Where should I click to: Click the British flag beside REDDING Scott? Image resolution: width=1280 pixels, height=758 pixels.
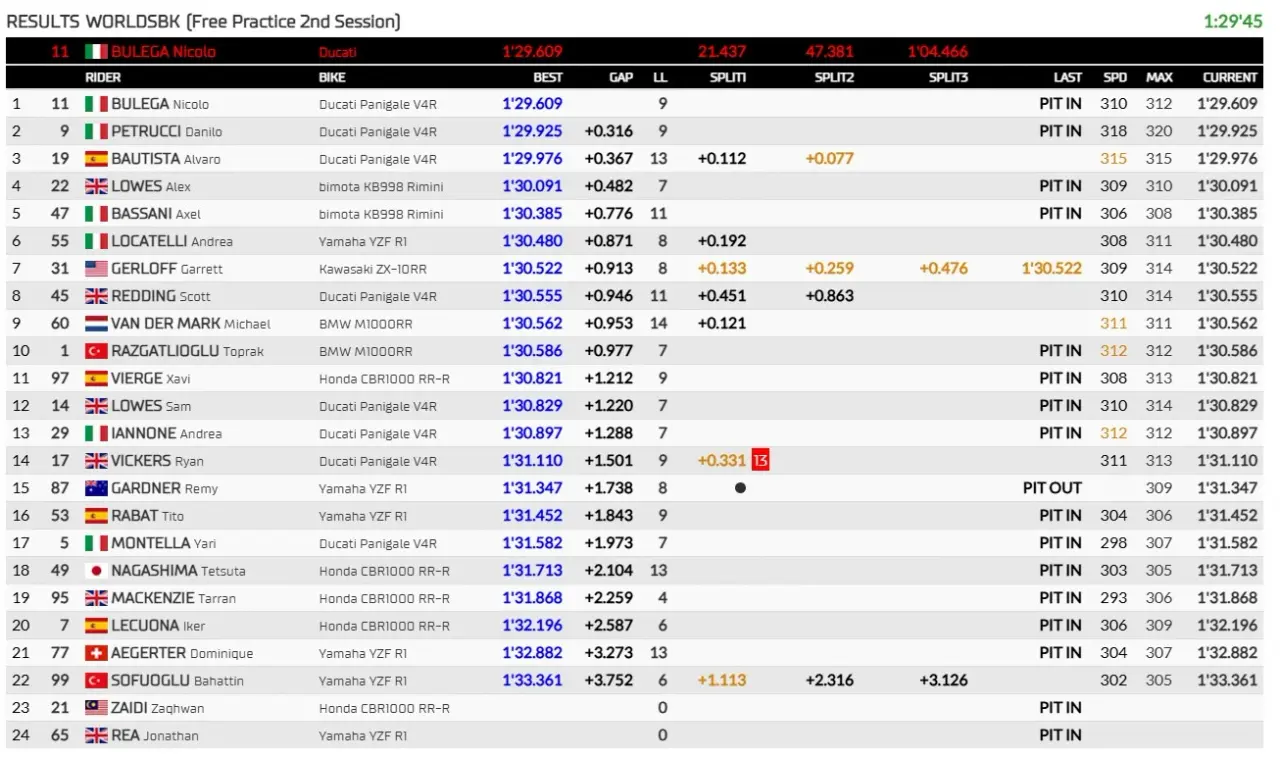click(96, 296)
